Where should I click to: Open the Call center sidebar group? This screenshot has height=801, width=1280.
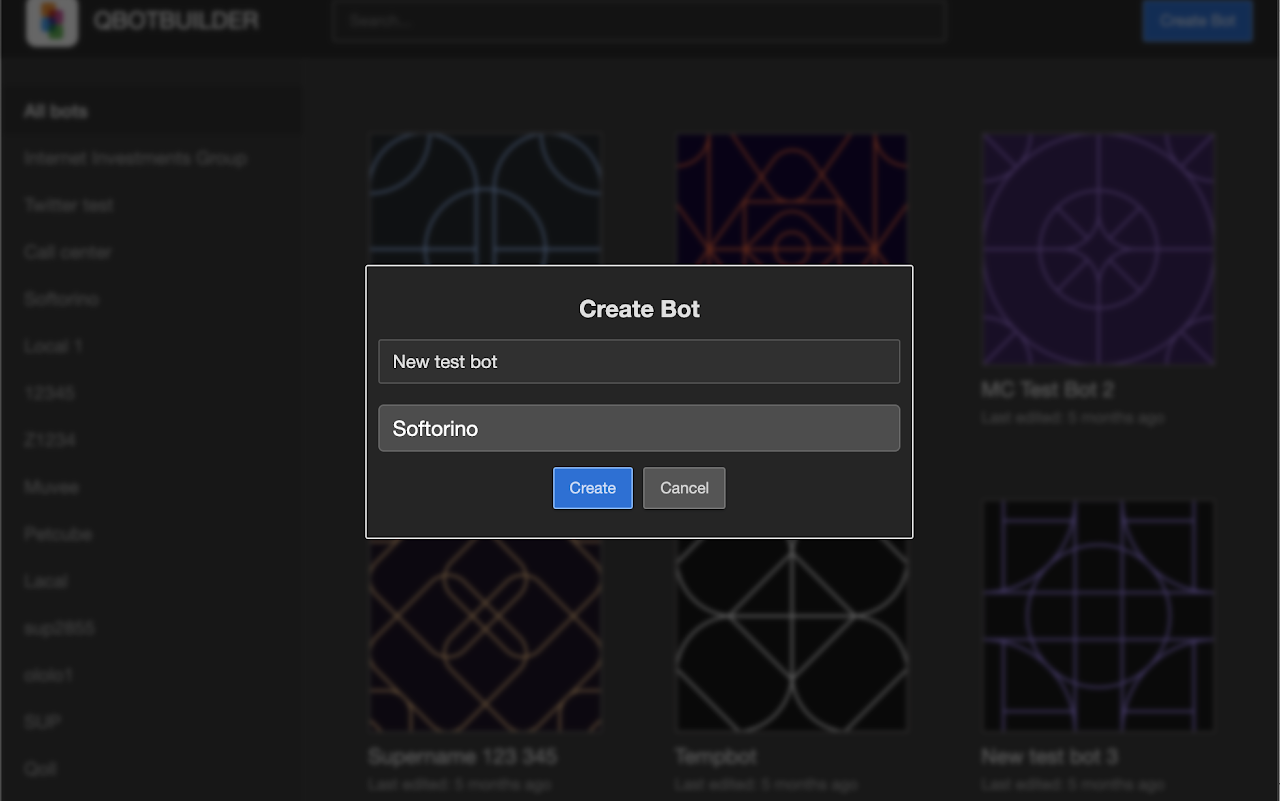click(x=67, y=252)
